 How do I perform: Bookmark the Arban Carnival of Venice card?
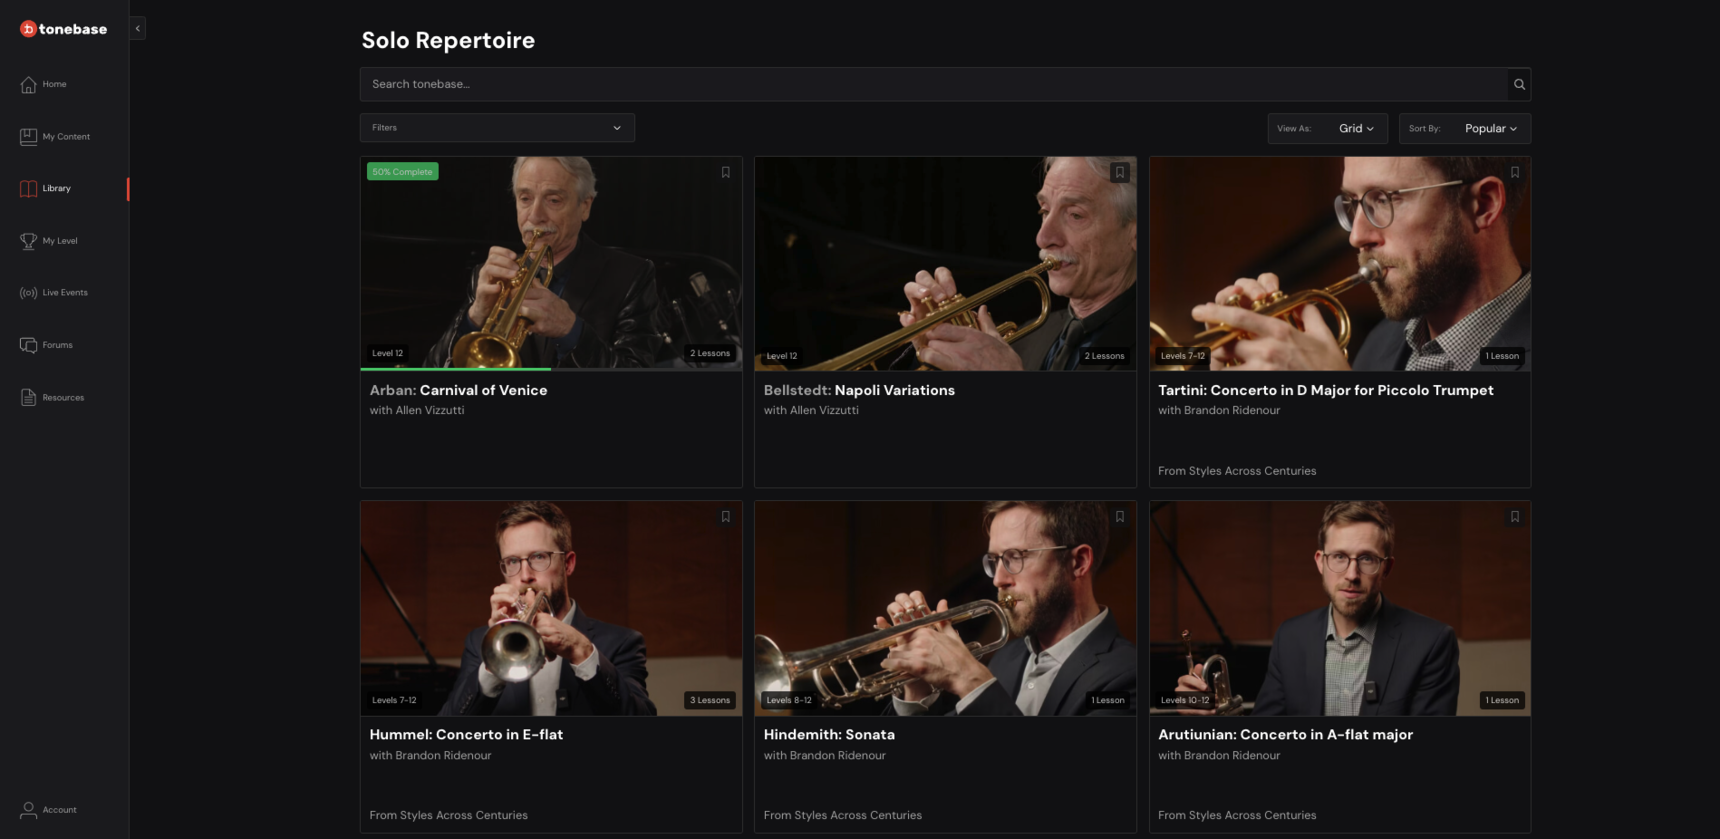(x=726, y=172)
